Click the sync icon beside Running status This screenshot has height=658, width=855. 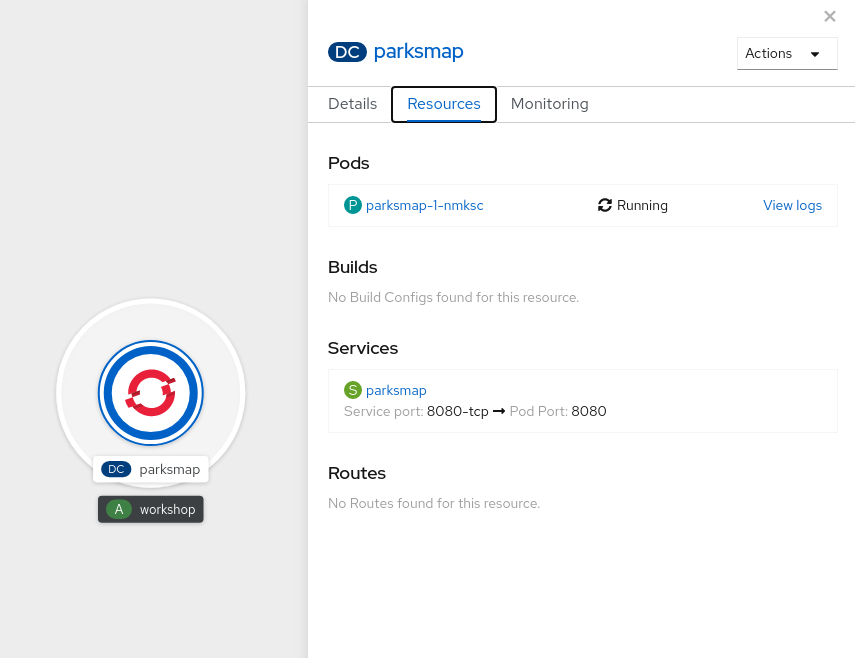[604, 205]
